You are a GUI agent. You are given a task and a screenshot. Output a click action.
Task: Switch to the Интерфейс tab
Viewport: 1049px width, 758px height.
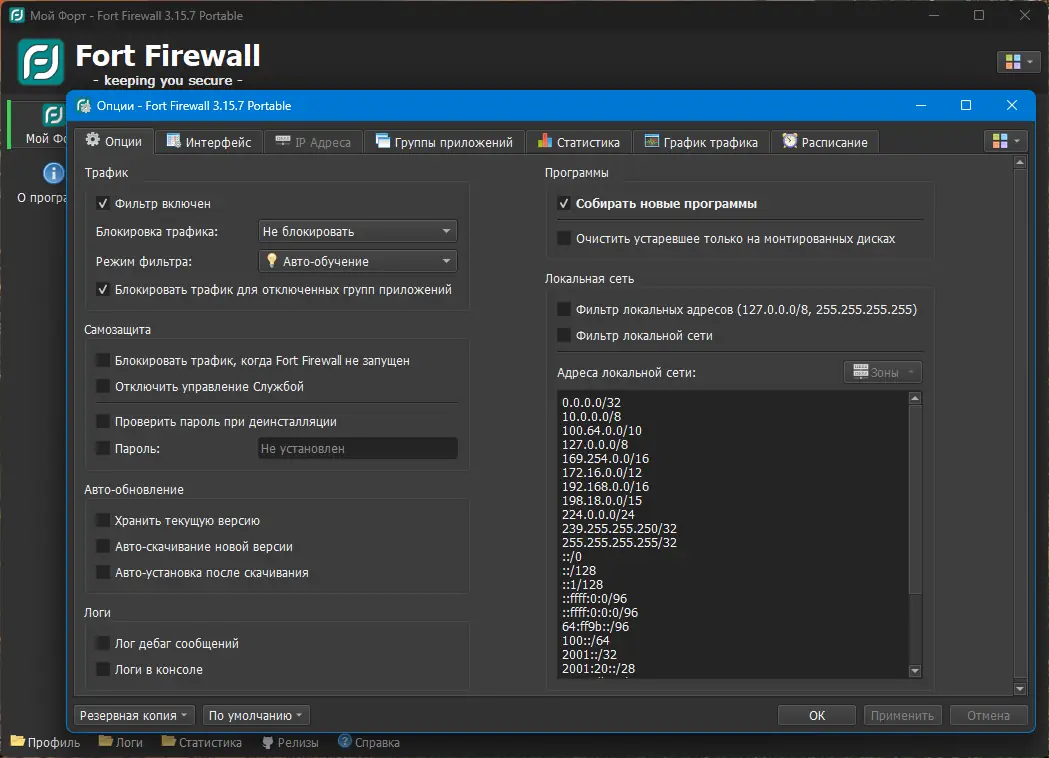(x=209, y=142)
